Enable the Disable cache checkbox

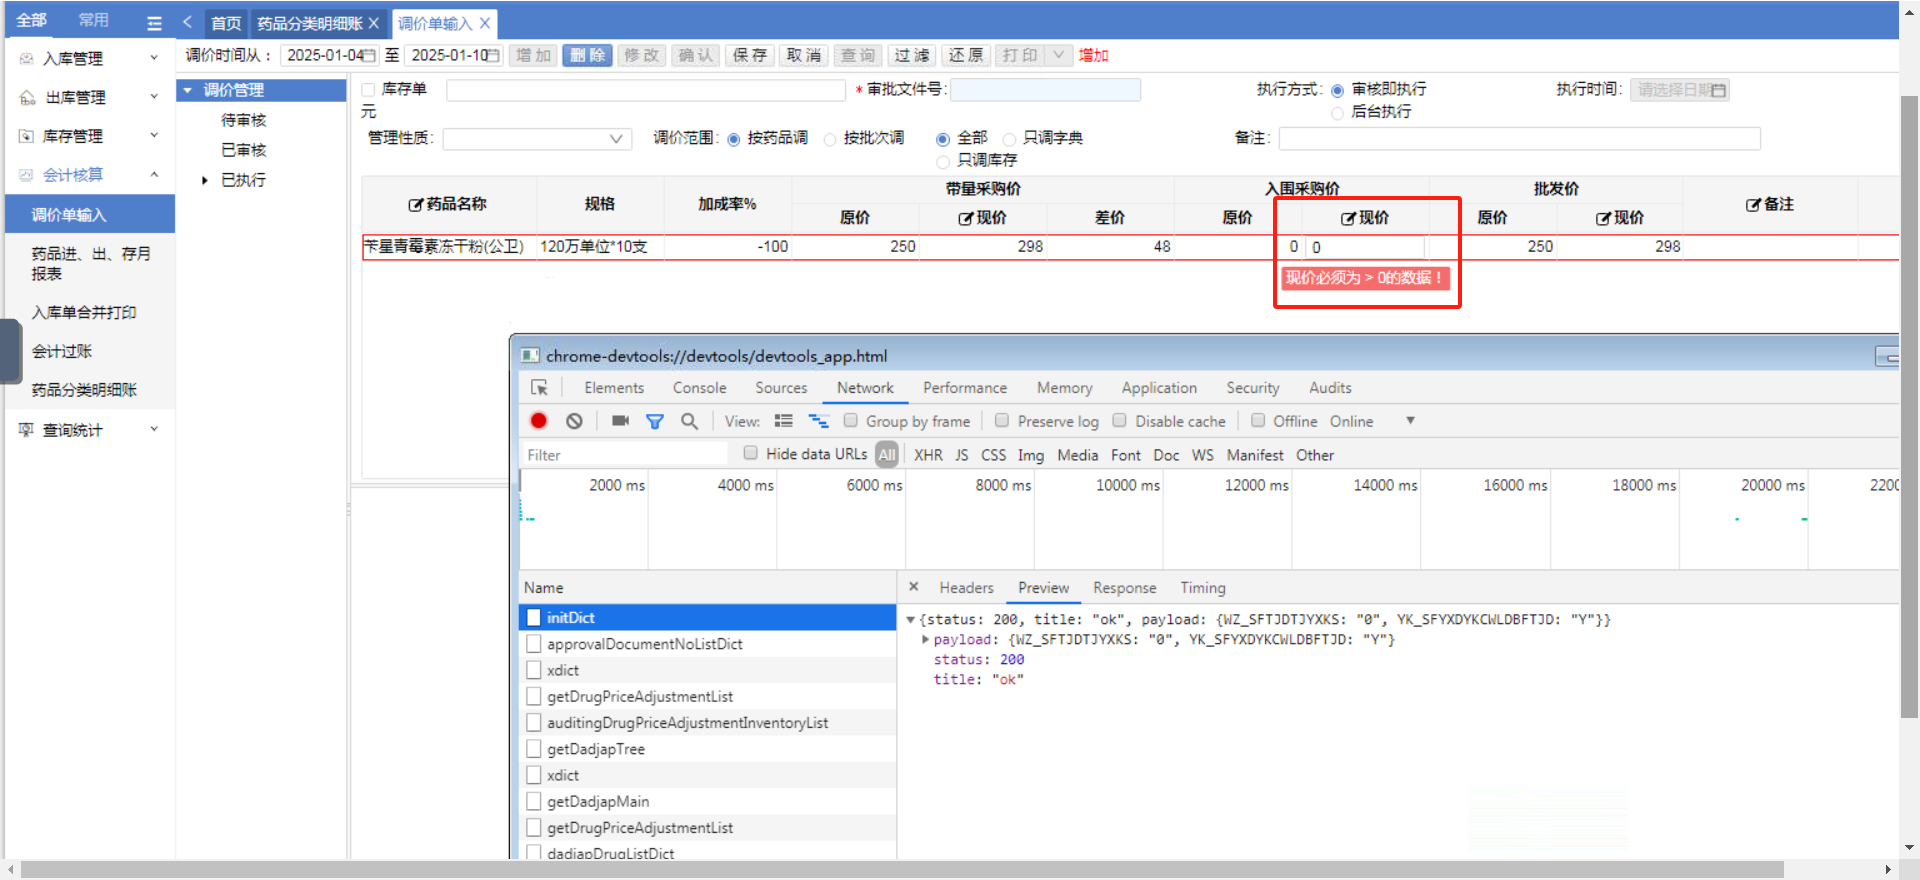[1120, 421]
